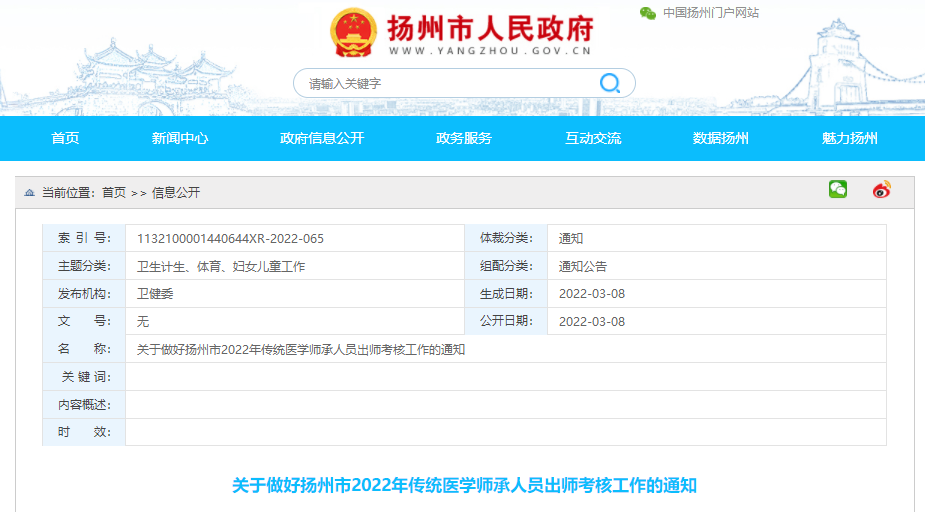925x512 pixels.
Task: Go to 新闻中心 in the navigation bar
Action: pos(180,139)
